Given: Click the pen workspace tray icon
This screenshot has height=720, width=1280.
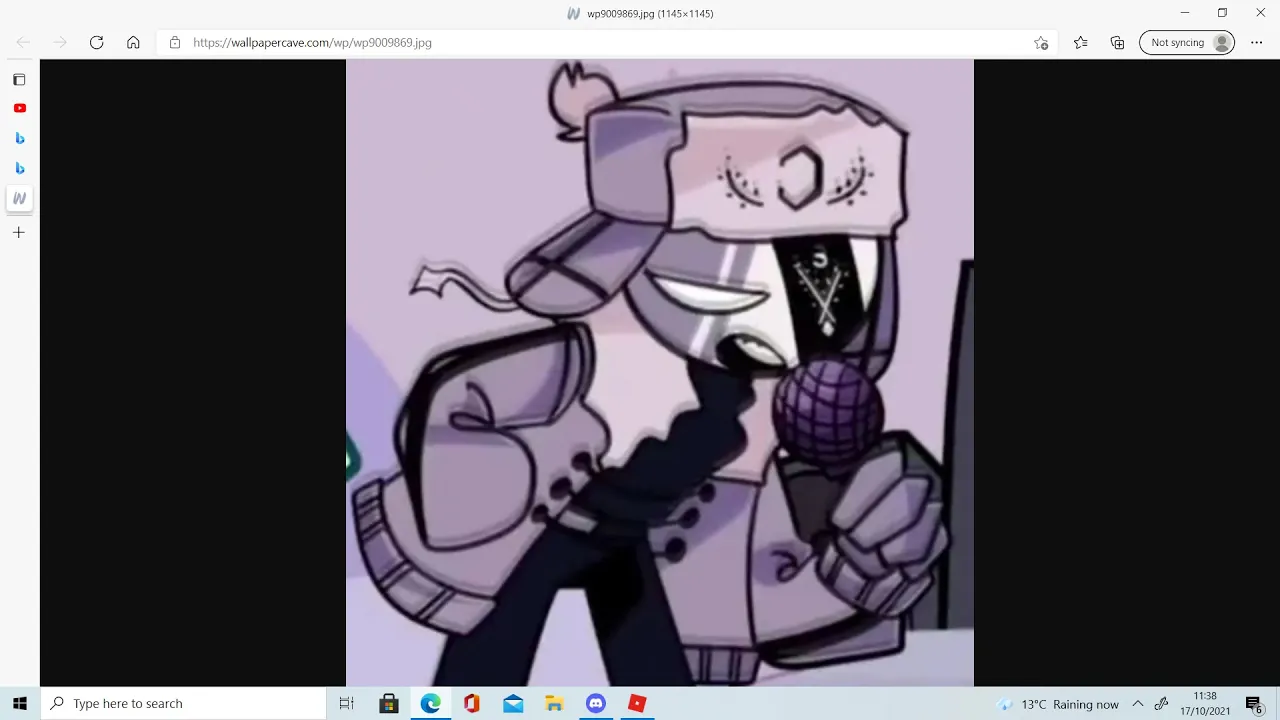Looking at the screenshot, I should point(1161,704).
